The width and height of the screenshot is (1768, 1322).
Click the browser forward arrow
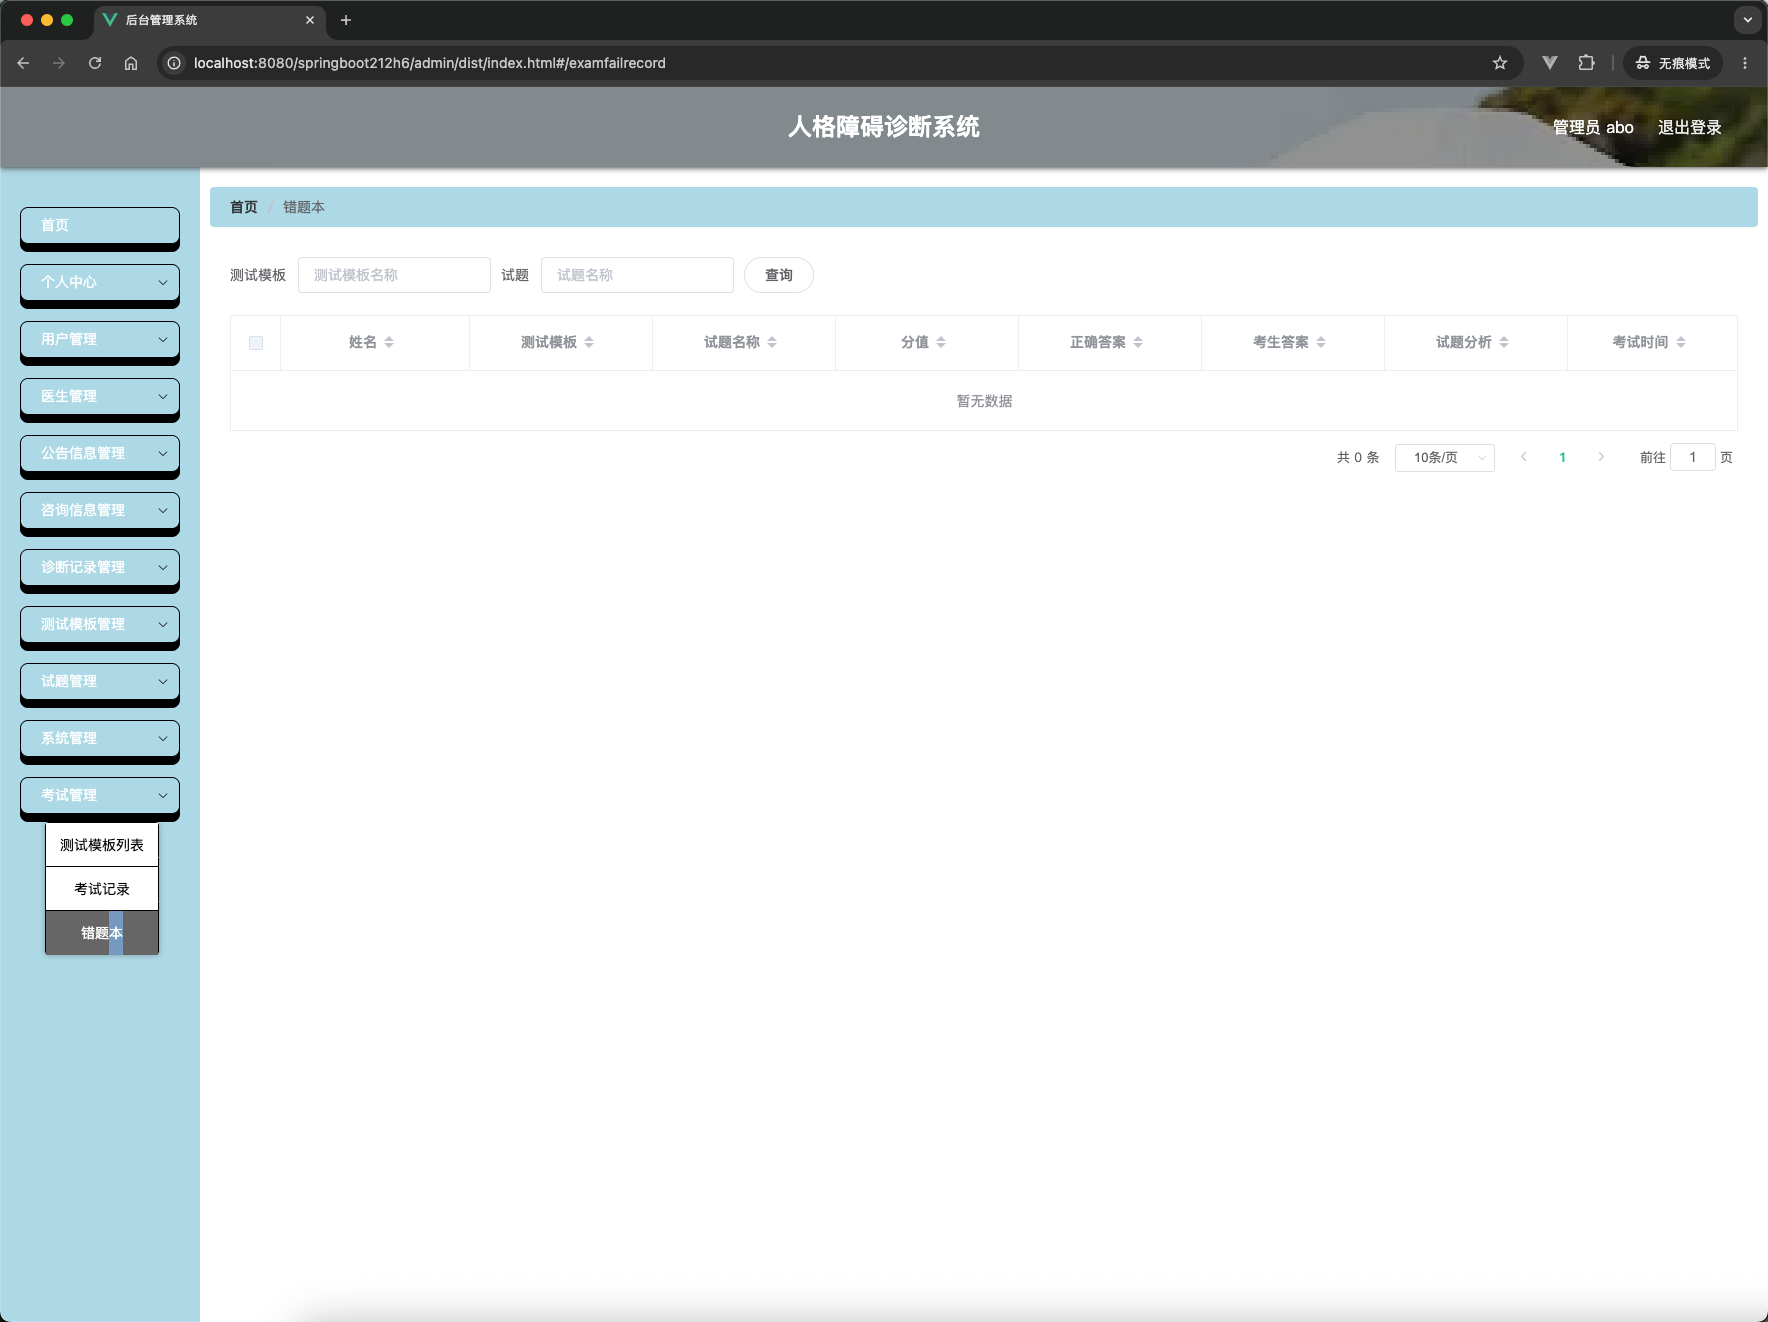pos(59,63)
